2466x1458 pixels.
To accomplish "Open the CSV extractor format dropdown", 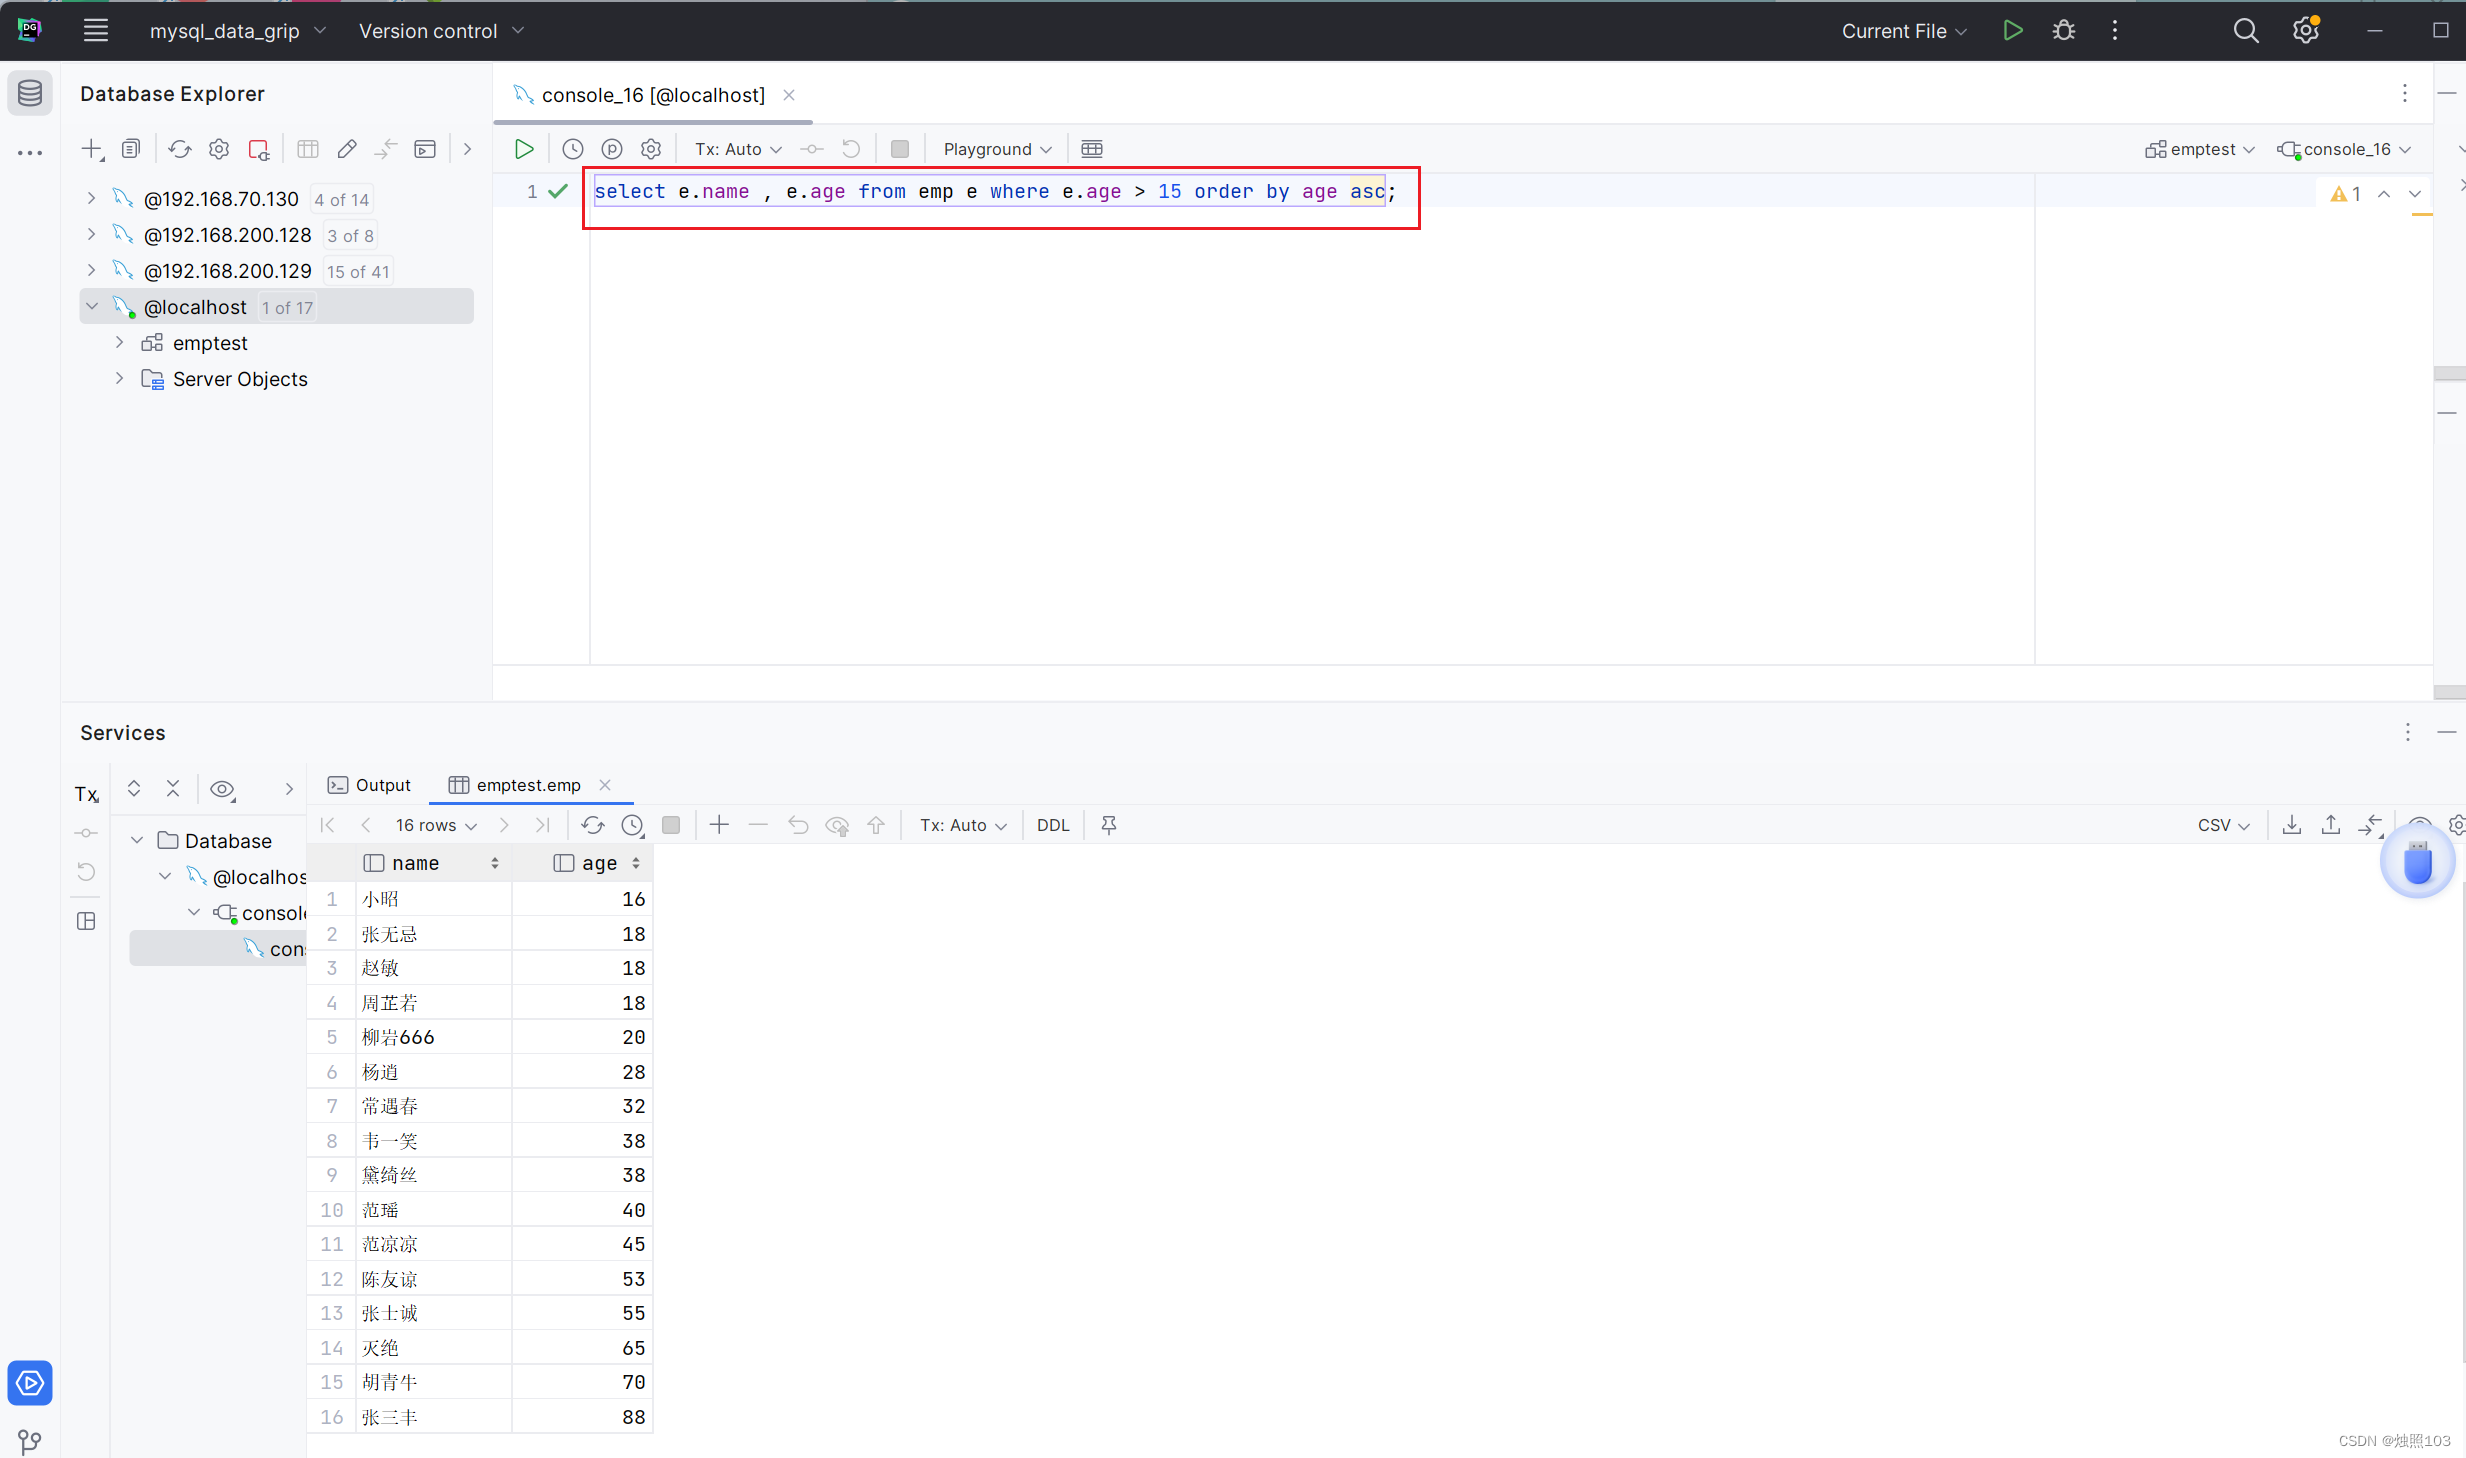I will point(2223,825).
